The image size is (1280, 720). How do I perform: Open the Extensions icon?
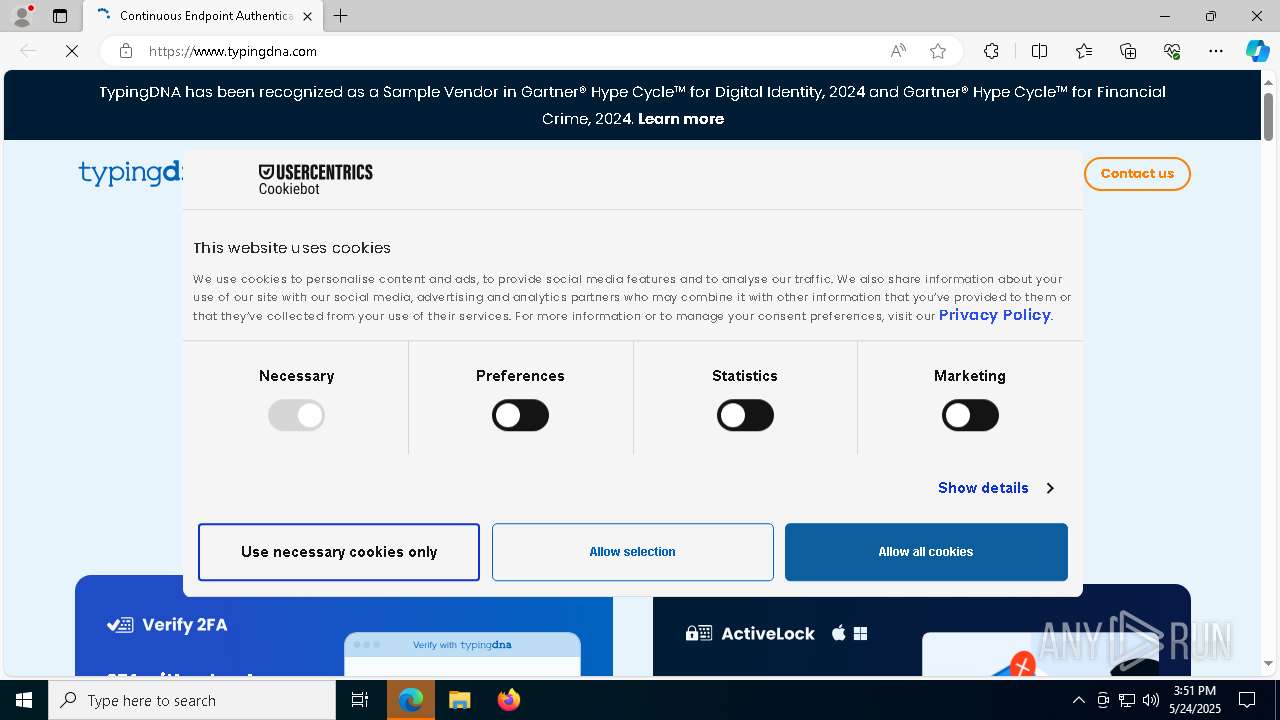point(991,51)
